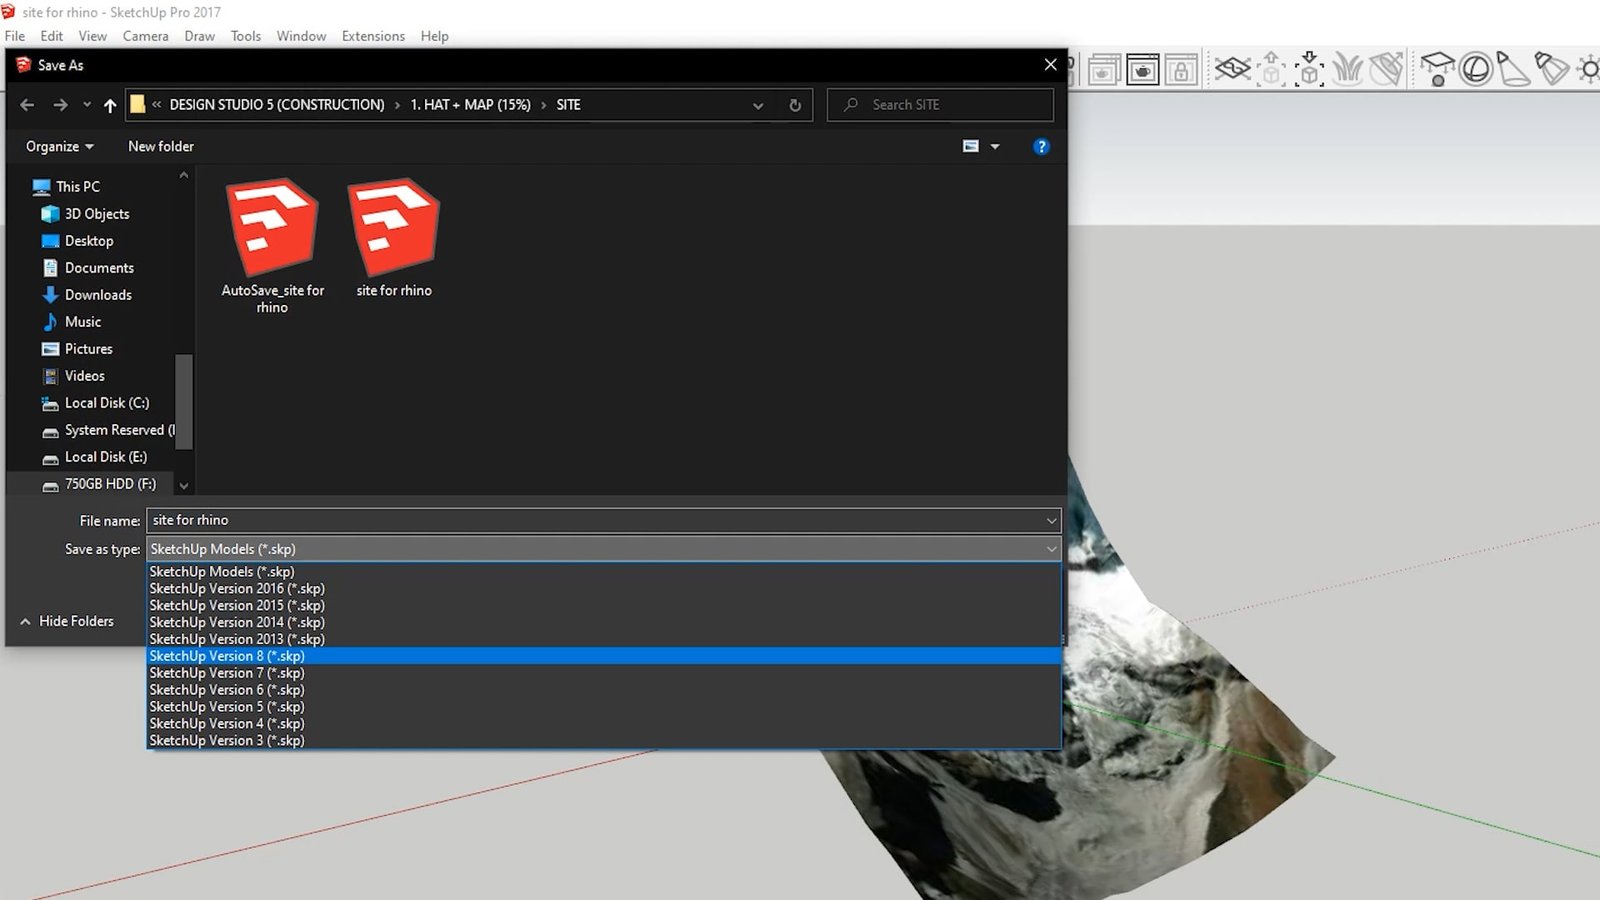Select the V-Ray spot light tool
Screen dimensions: 1600x900
pos(1513,69)
